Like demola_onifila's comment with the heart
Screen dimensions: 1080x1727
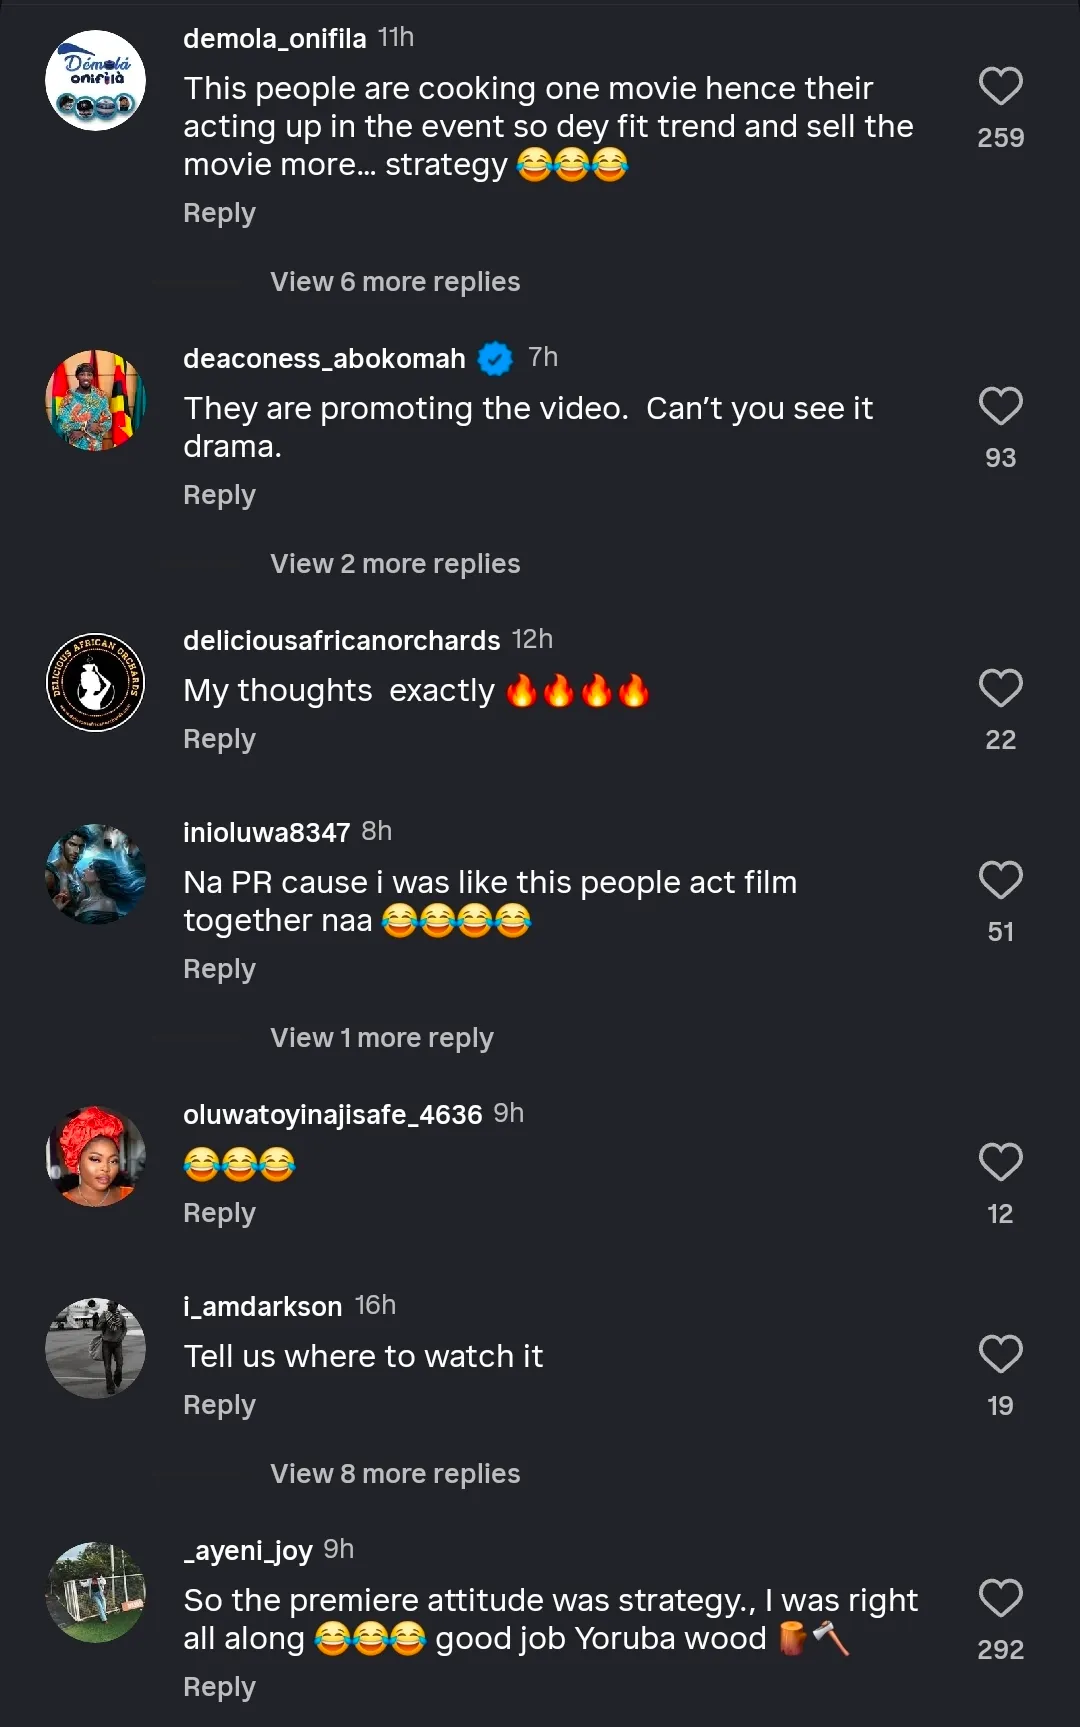tap(1000, 87)
